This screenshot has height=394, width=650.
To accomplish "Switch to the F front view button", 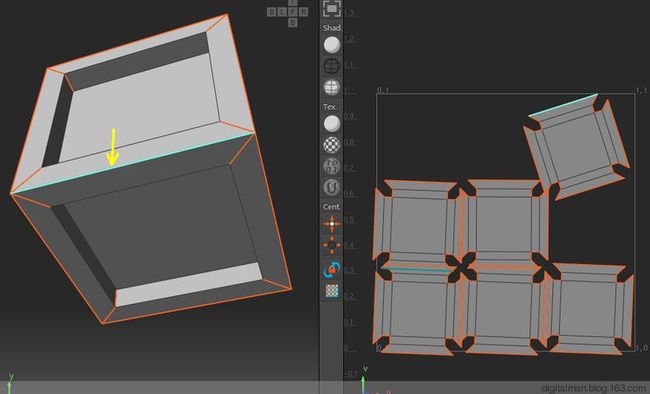I will [x=293, y=12].
